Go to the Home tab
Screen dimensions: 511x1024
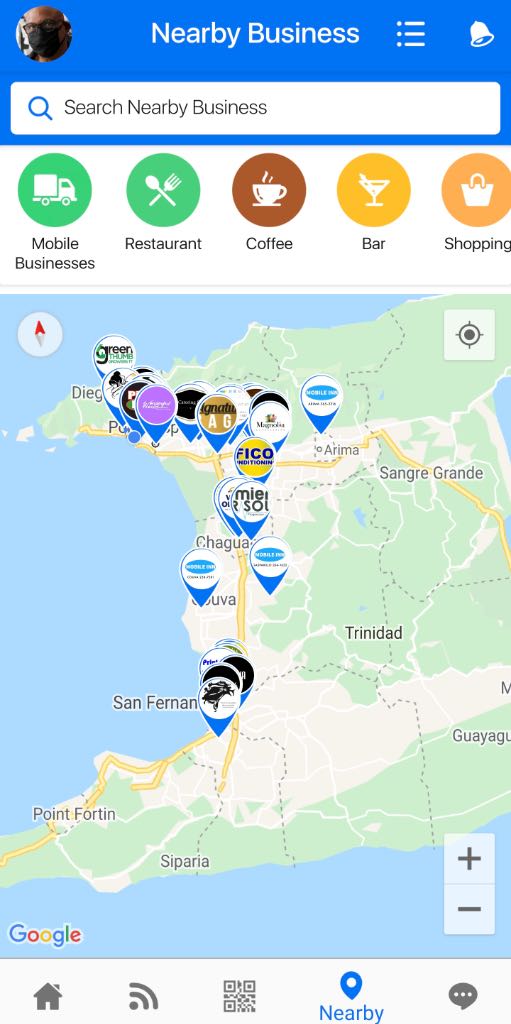[x=48, y=997]
